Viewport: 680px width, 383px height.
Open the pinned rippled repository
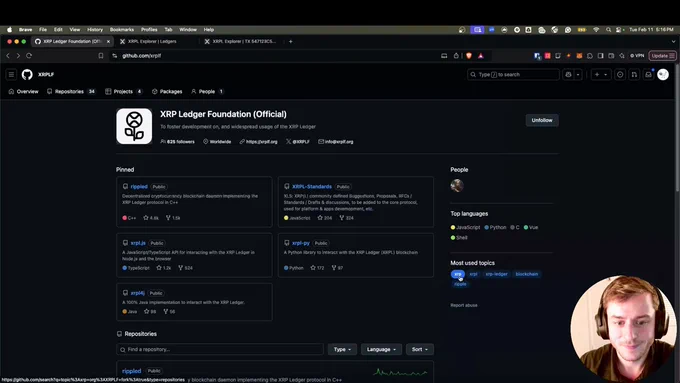(x=139, y=187)
